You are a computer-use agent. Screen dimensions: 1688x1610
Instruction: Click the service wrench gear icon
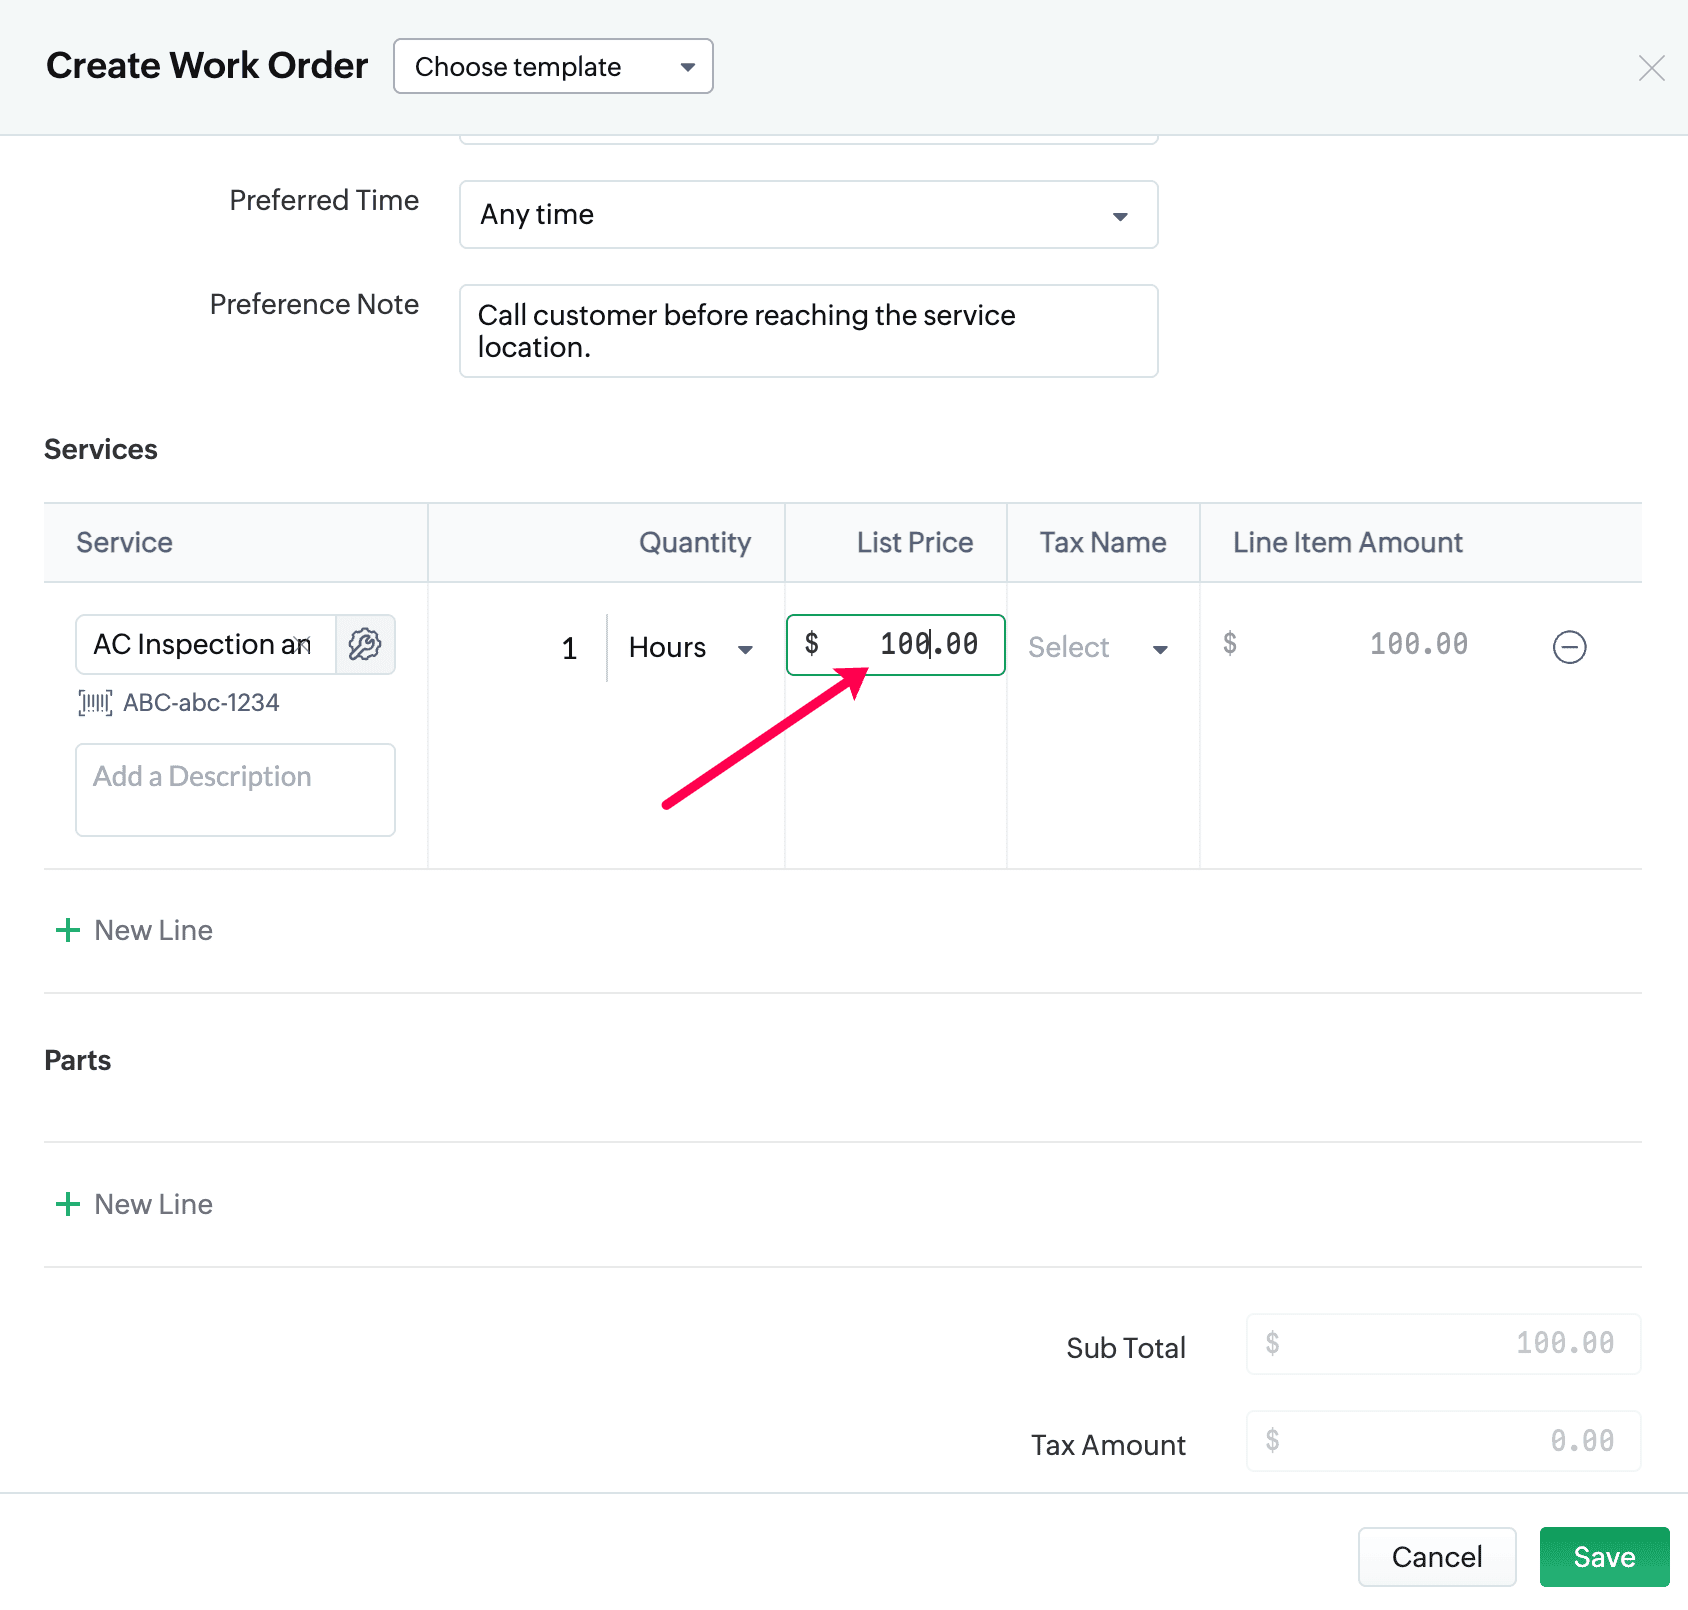pos(365,645)
